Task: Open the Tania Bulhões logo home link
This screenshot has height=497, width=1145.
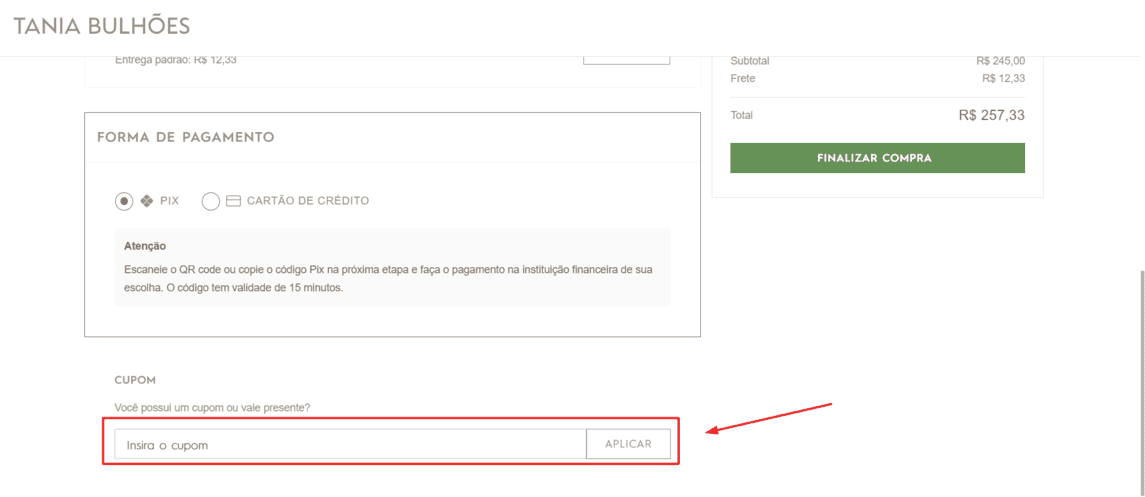Action: 102,26
